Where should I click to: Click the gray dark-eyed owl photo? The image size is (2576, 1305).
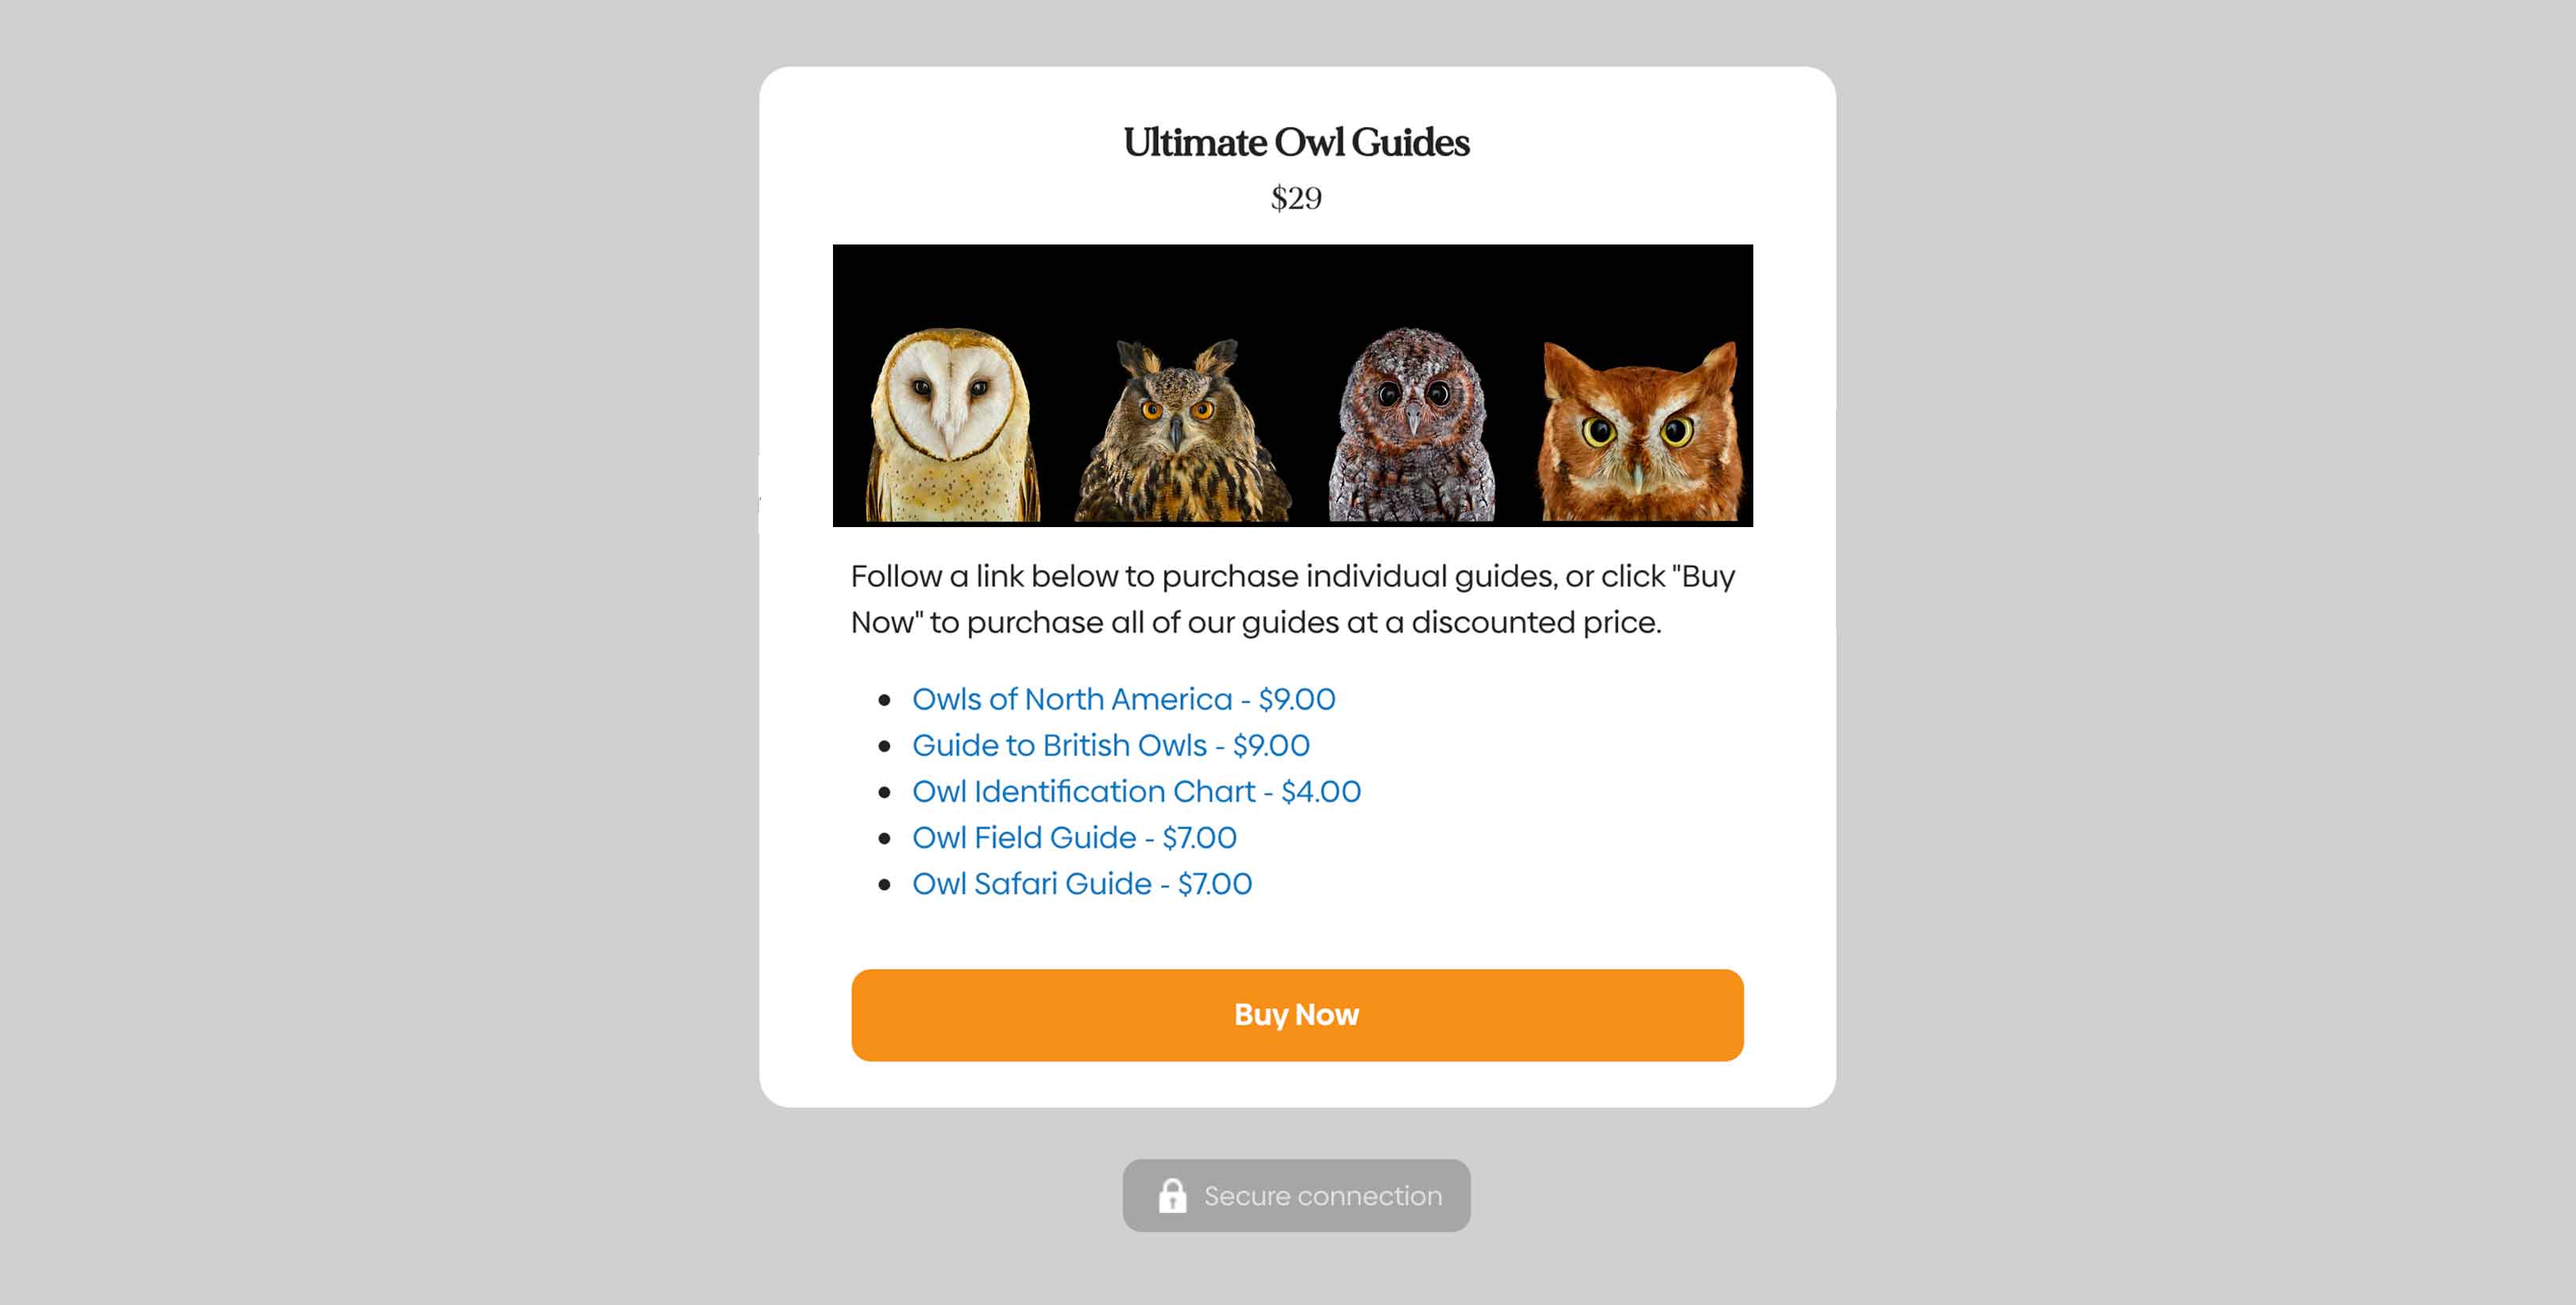point(1411,425)
